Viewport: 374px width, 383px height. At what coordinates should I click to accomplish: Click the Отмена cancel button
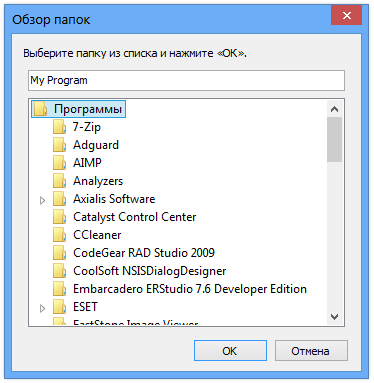point(311,350)
